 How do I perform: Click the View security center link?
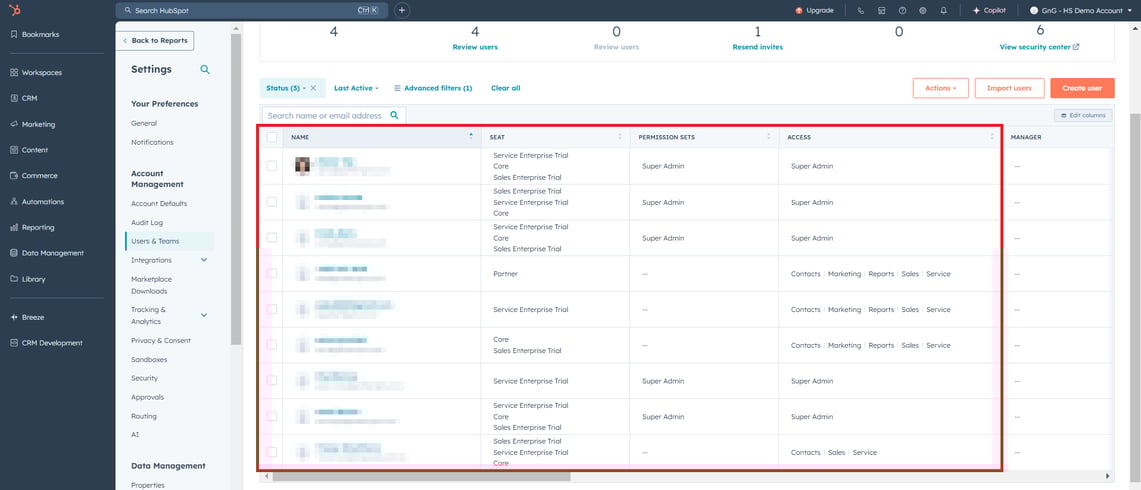[1039, 47]
